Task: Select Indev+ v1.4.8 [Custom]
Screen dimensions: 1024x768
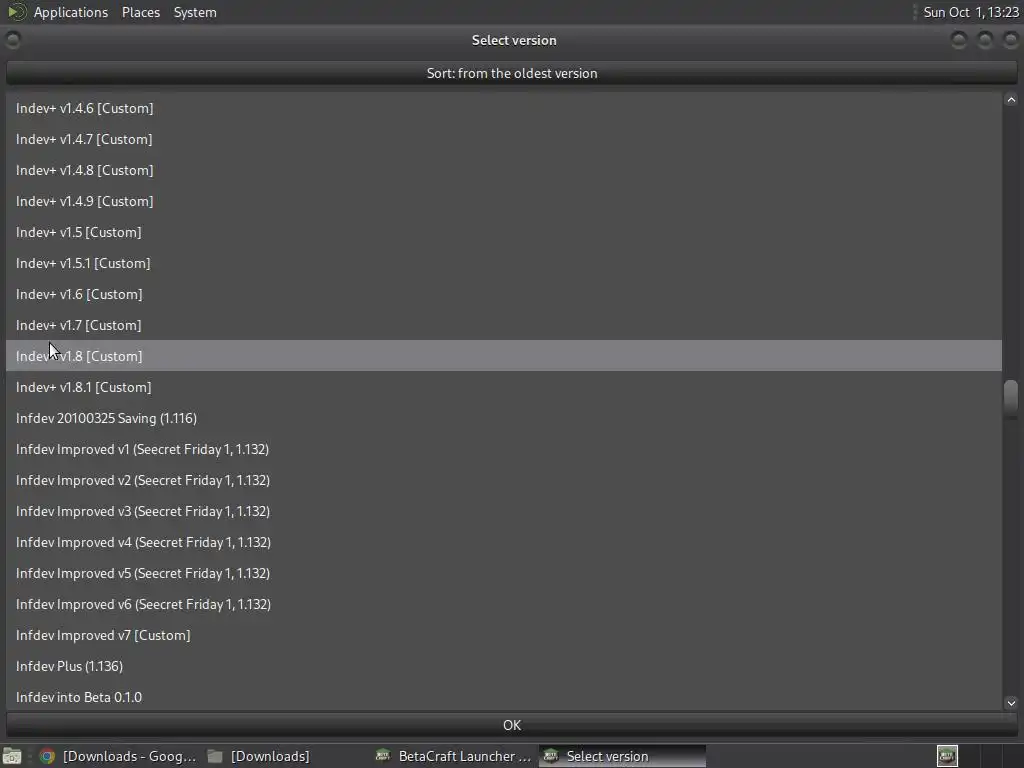Action: [x=504, y=170]
